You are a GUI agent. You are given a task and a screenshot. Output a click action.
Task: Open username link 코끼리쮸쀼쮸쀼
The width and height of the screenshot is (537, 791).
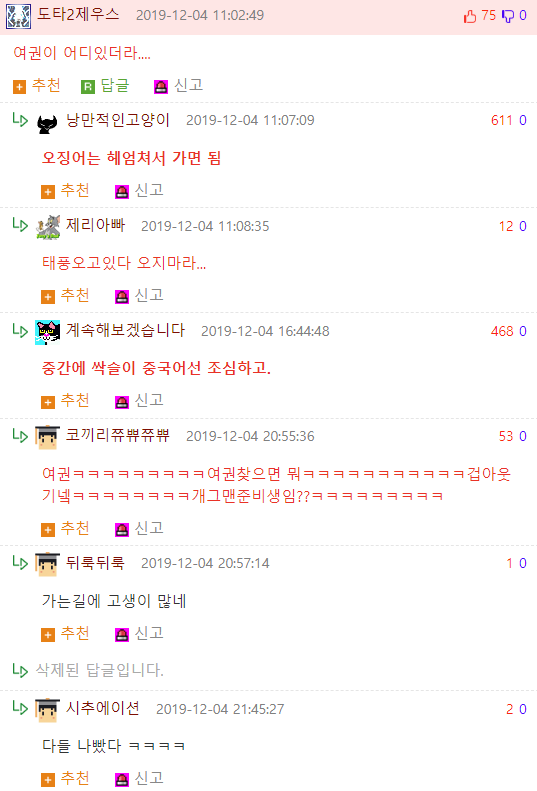coord(118,435)
